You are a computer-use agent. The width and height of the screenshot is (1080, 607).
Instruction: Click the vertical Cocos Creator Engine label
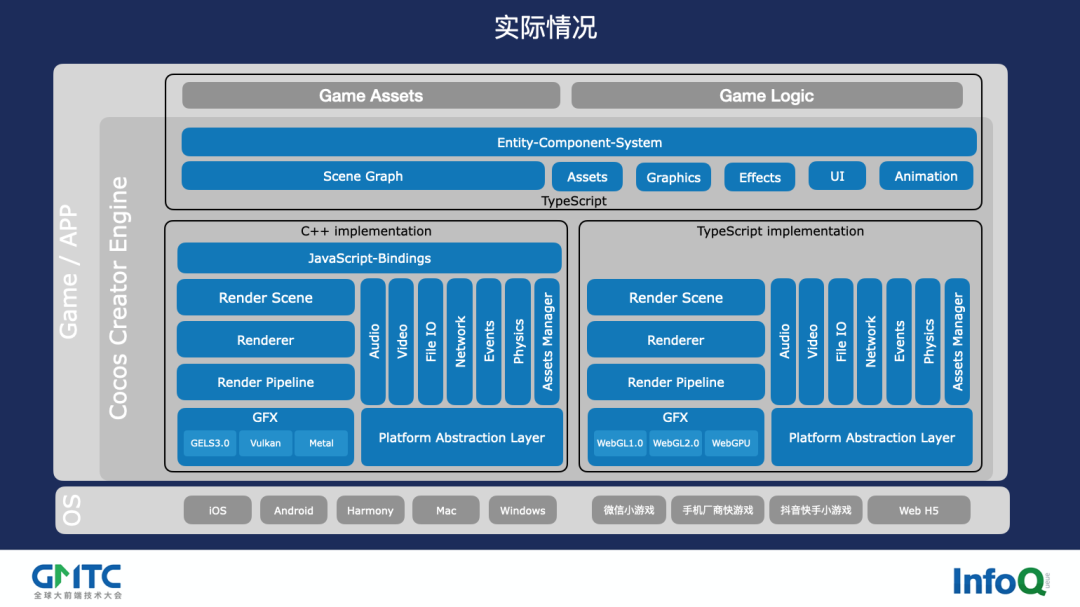coord(118,298)
